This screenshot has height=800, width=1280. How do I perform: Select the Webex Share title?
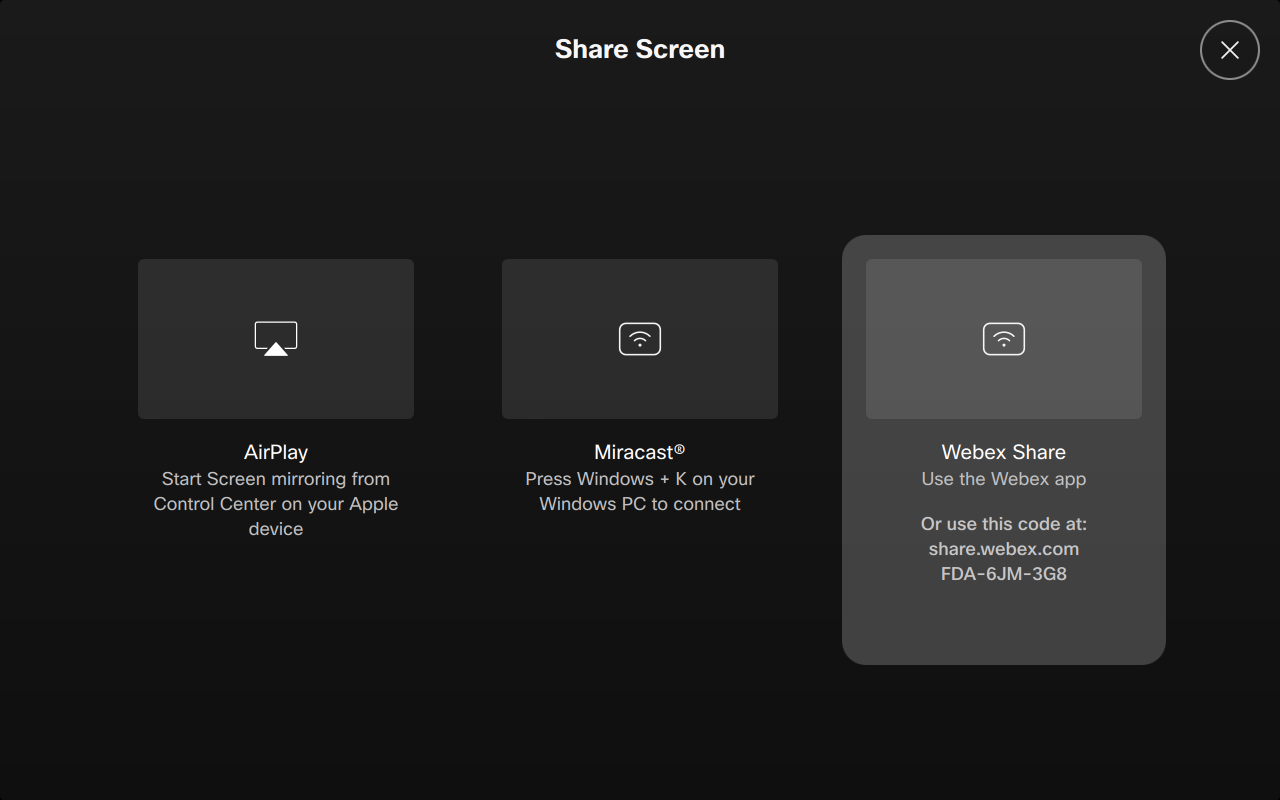pos(1004,452)
